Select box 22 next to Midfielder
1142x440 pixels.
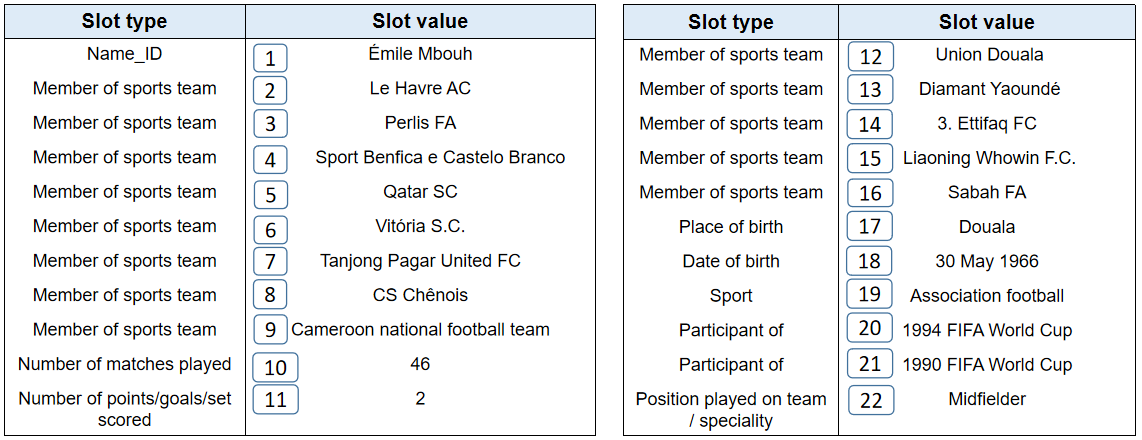tap(871, 400)
